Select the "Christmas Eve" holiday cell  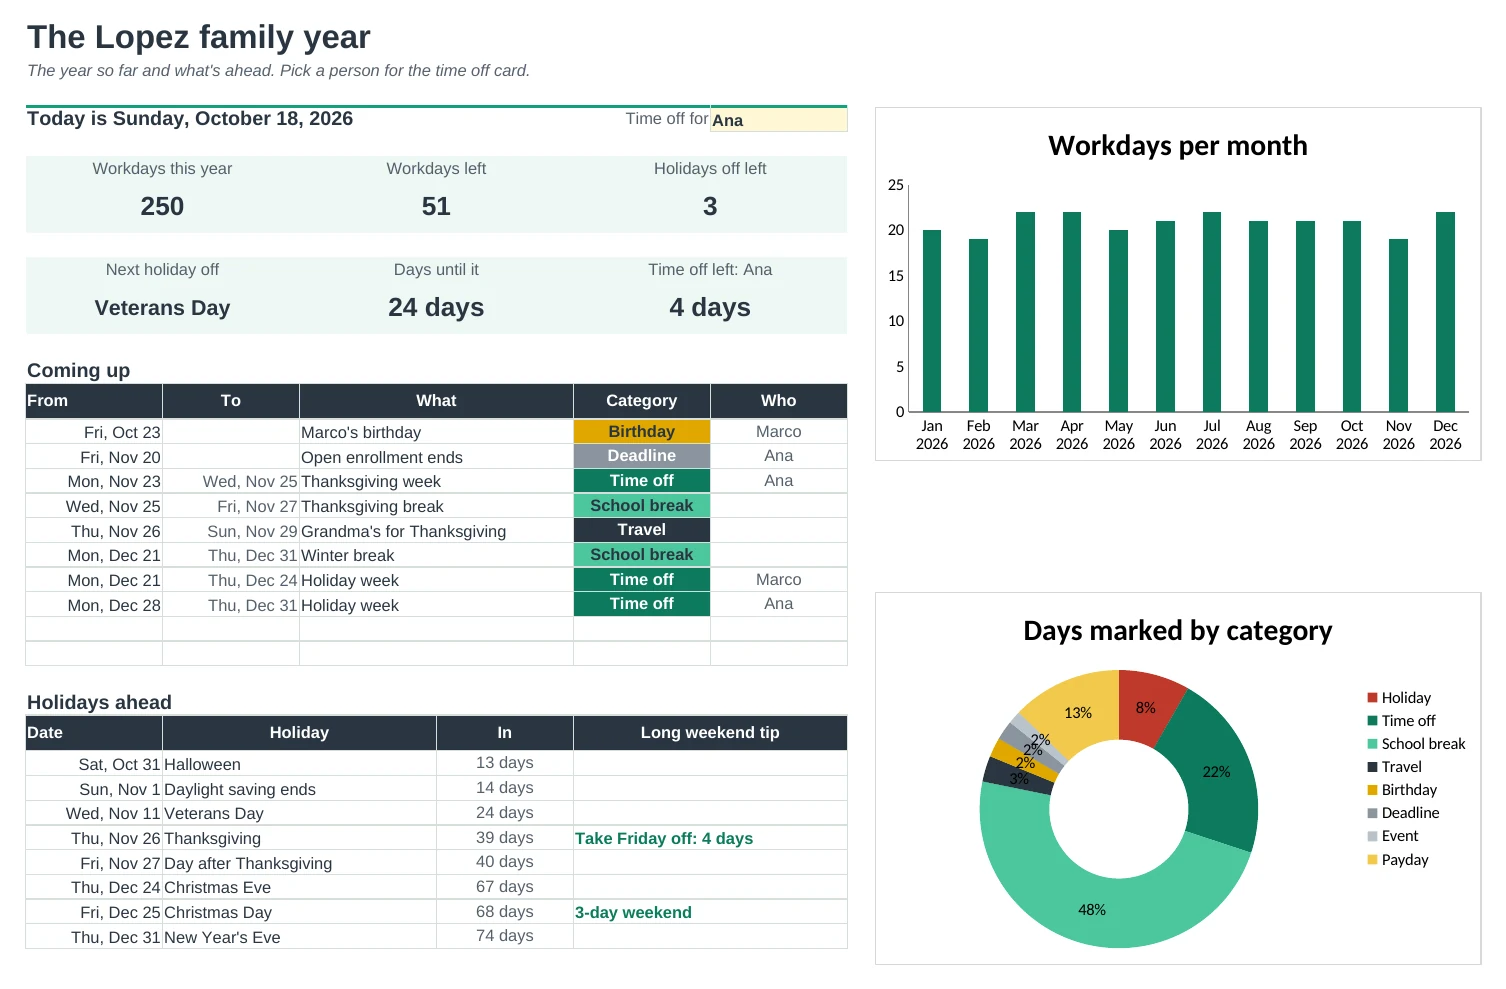point(299,888)
